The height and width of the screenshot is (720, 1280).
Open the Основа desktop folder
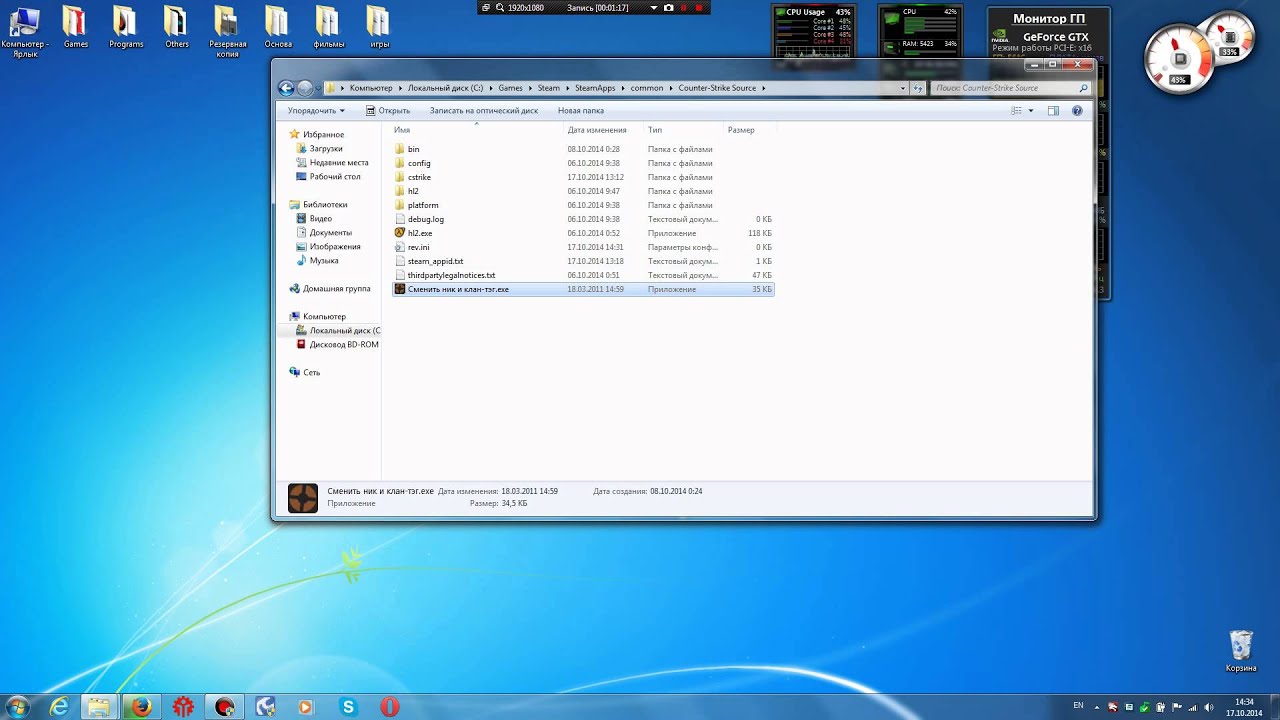[x=278, y=27]
